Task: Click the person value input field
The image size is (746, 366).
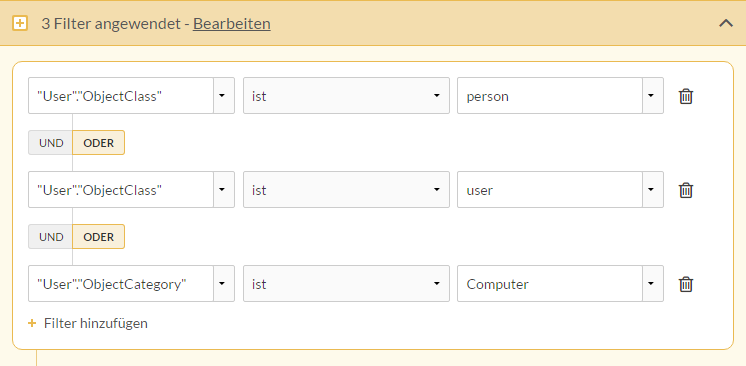Action: coord(550,96)
